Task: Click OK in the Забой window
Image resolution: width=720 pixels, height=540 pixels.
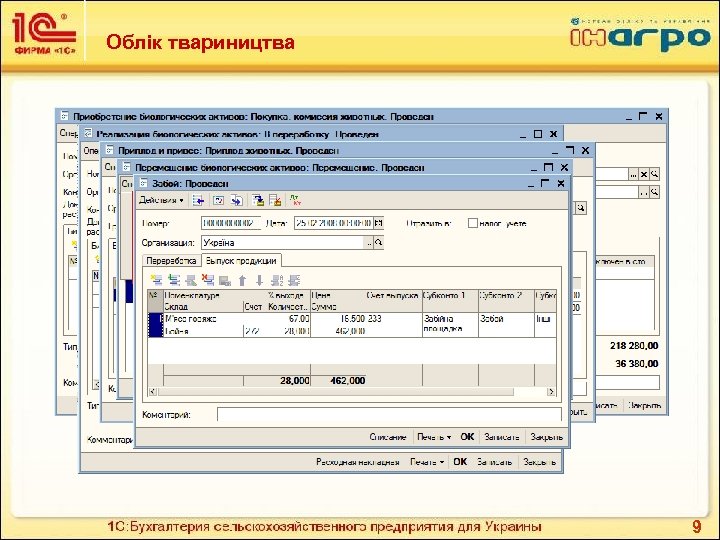Action: coord(467,437)
